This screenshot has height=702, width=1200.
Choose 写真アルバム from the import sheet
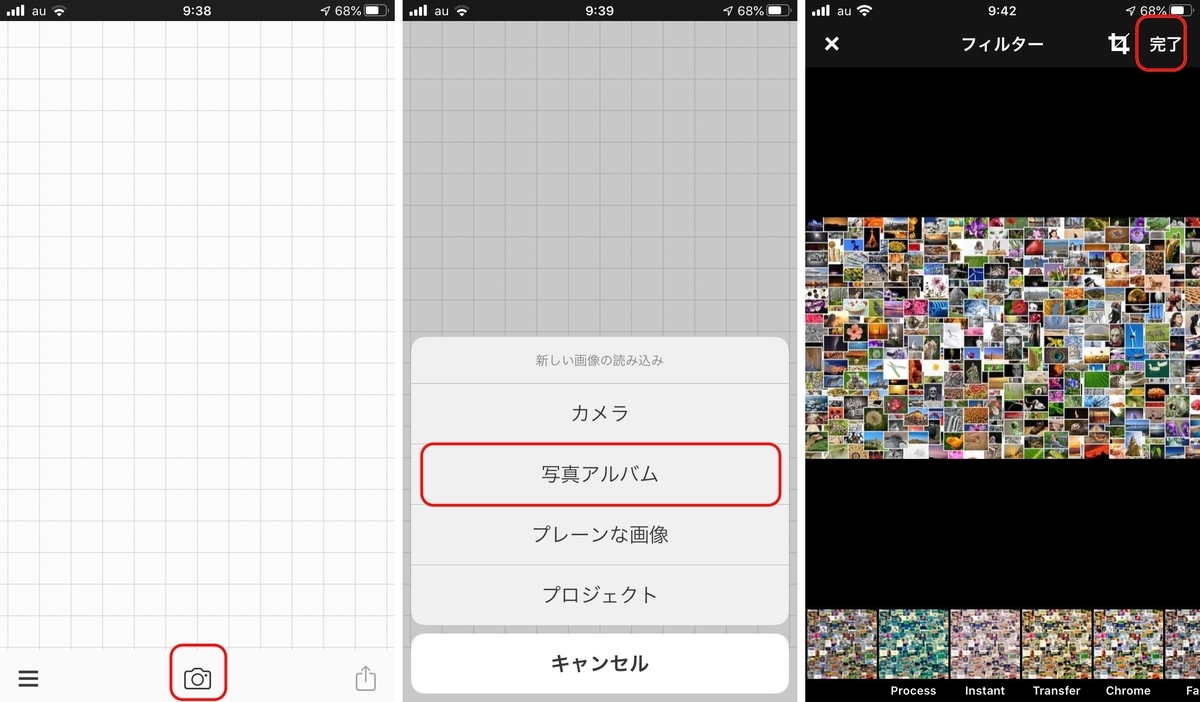click(x=599, y=475)
